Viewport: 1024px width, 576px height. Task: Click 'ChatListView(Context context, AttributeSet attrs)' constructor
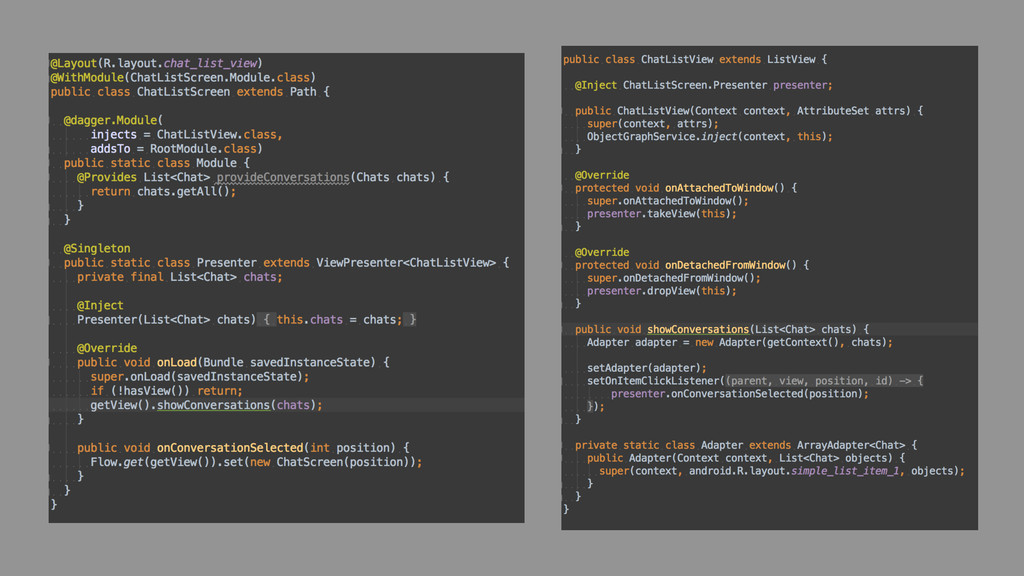pos(763,111)
